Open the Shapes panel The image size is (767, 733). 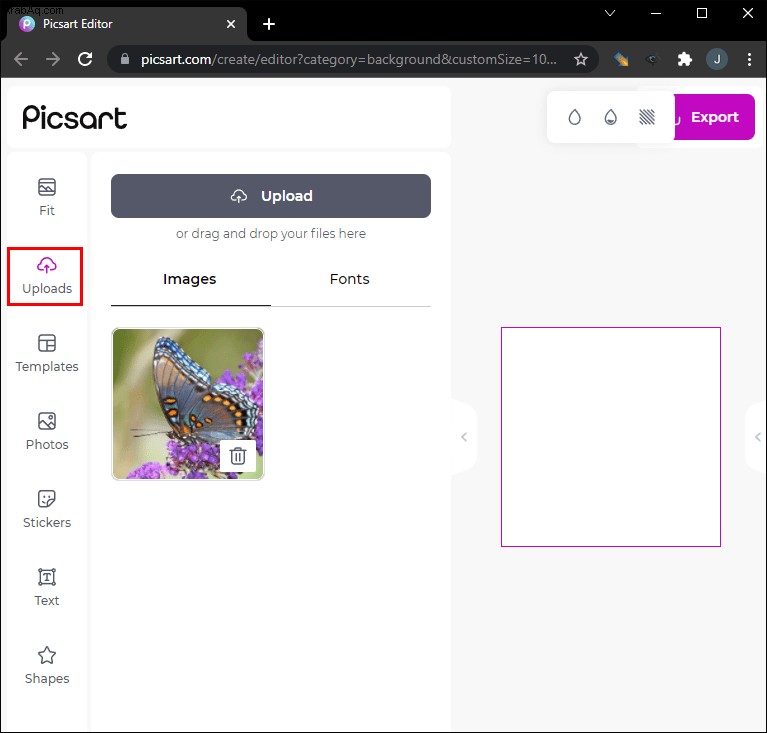[x=47, y=666]
